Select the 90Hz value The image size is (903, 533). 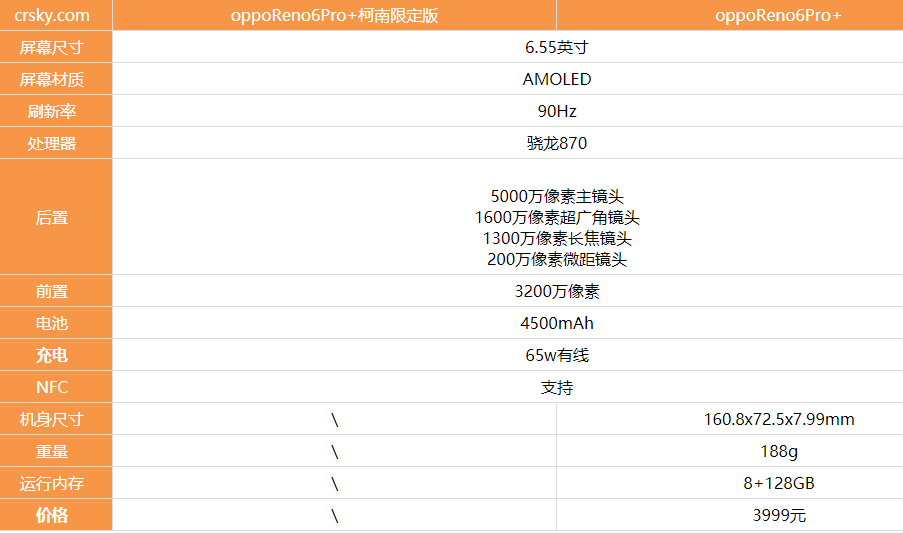point(557,111)
